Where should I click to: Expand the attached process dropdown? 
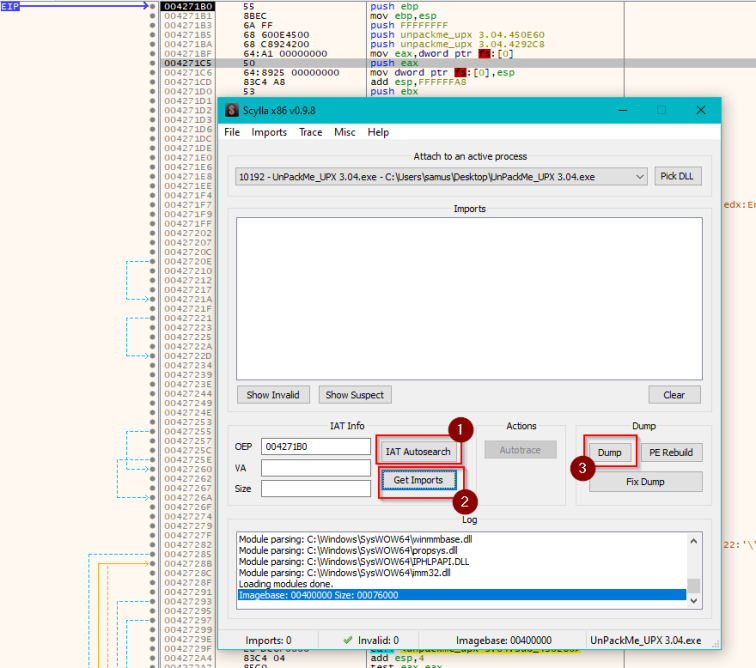(639, 177)
